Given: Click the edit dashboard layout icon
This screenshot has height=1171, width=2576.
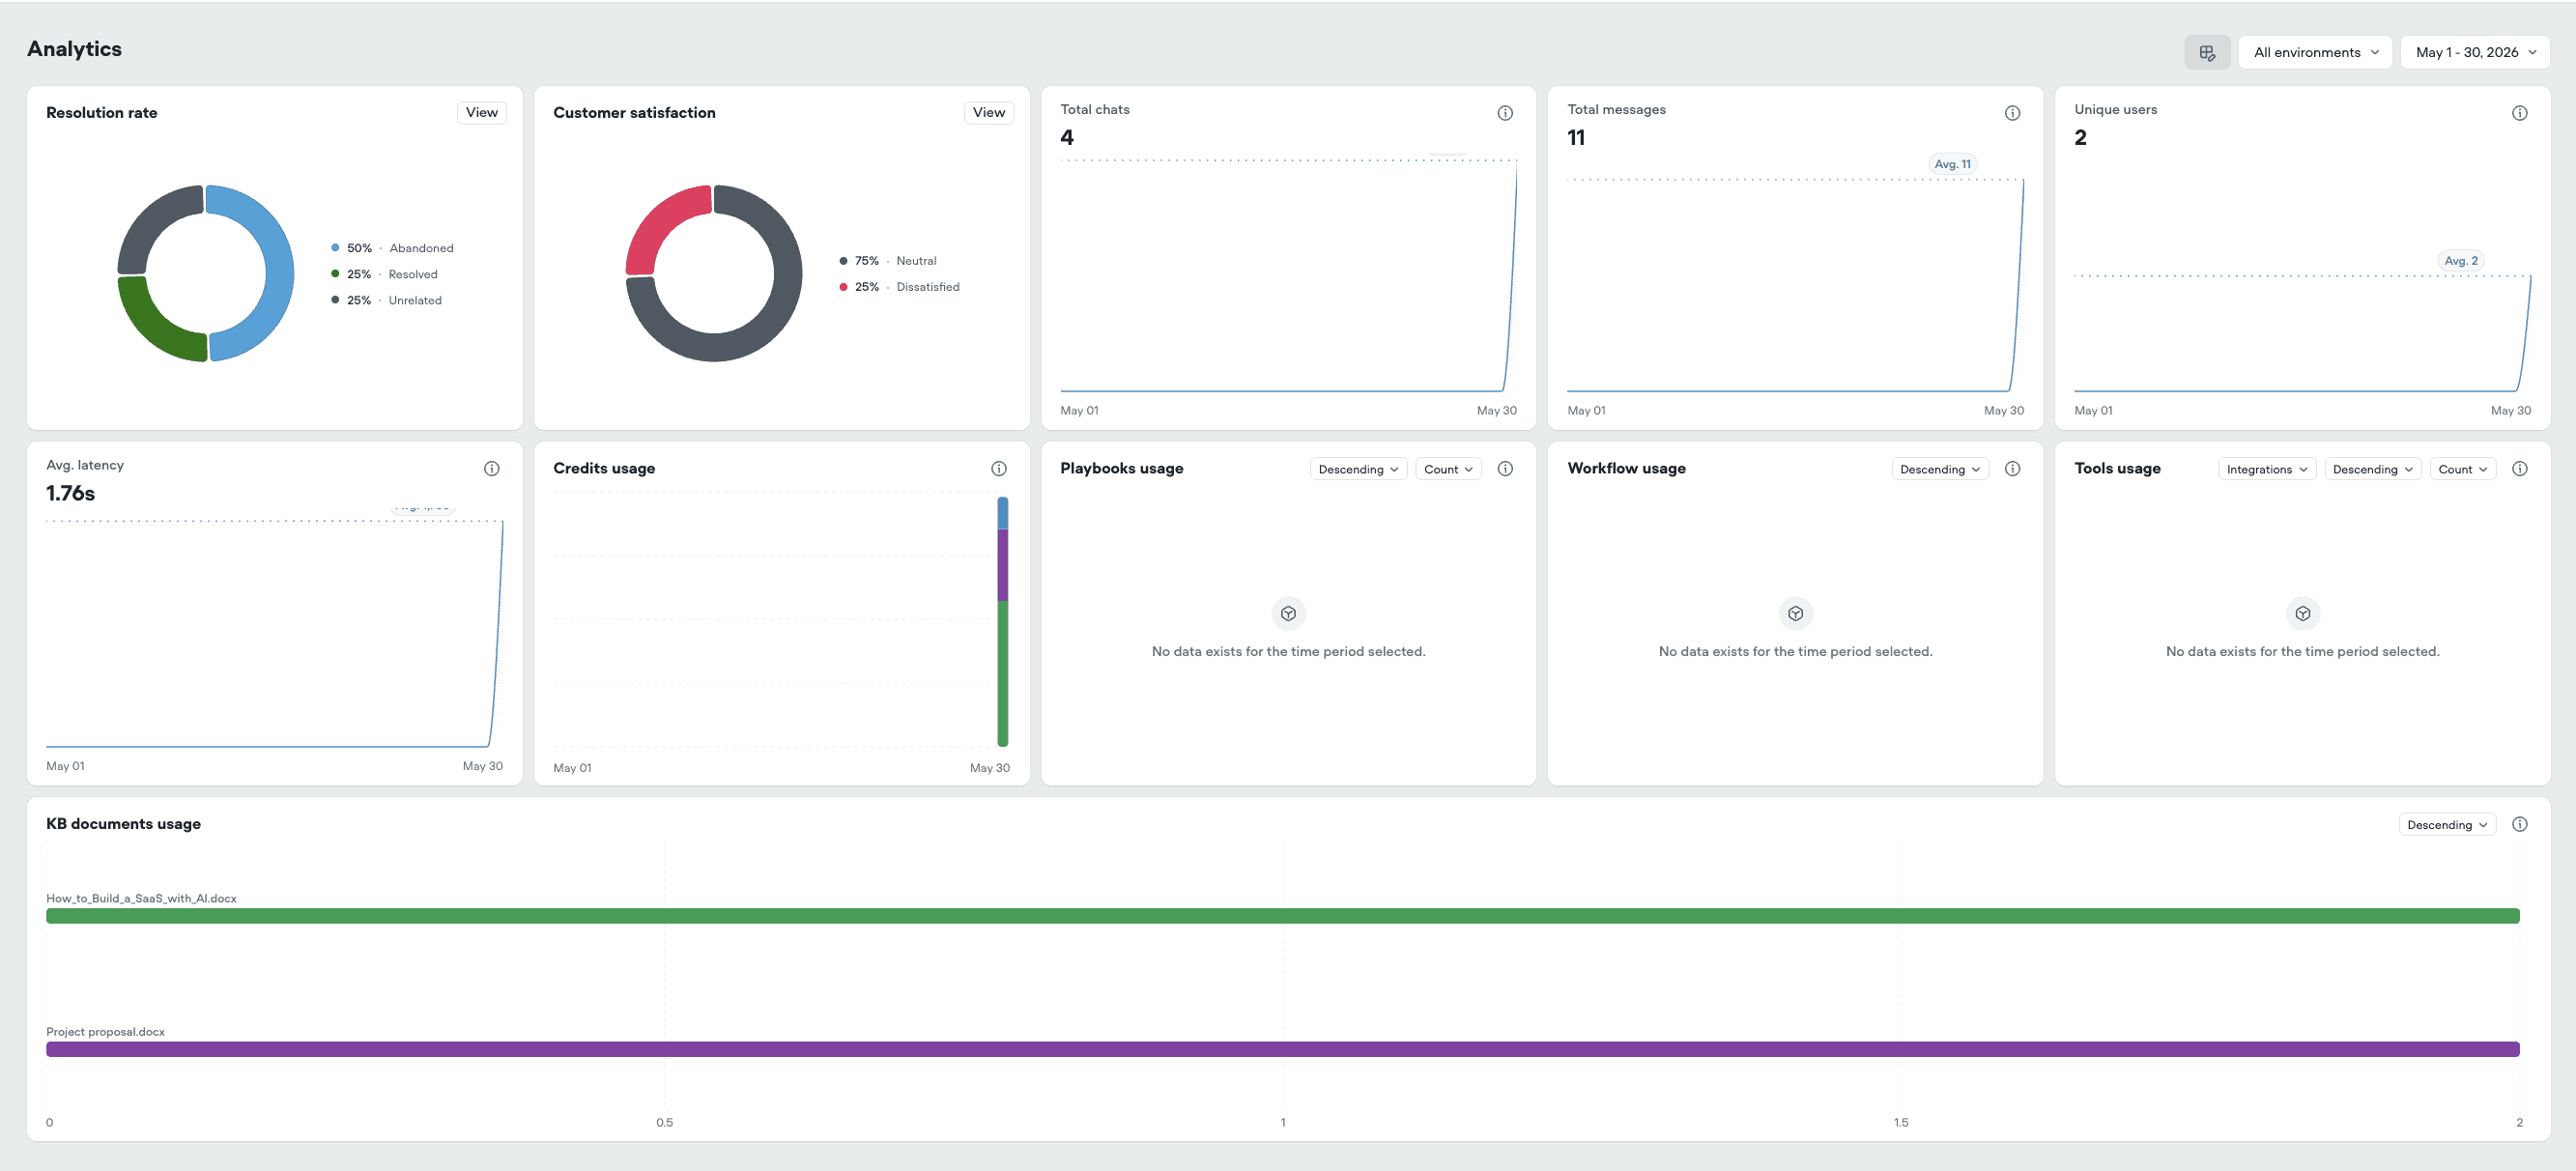Looking at the screenshot, I should [x=2207, y=52].
